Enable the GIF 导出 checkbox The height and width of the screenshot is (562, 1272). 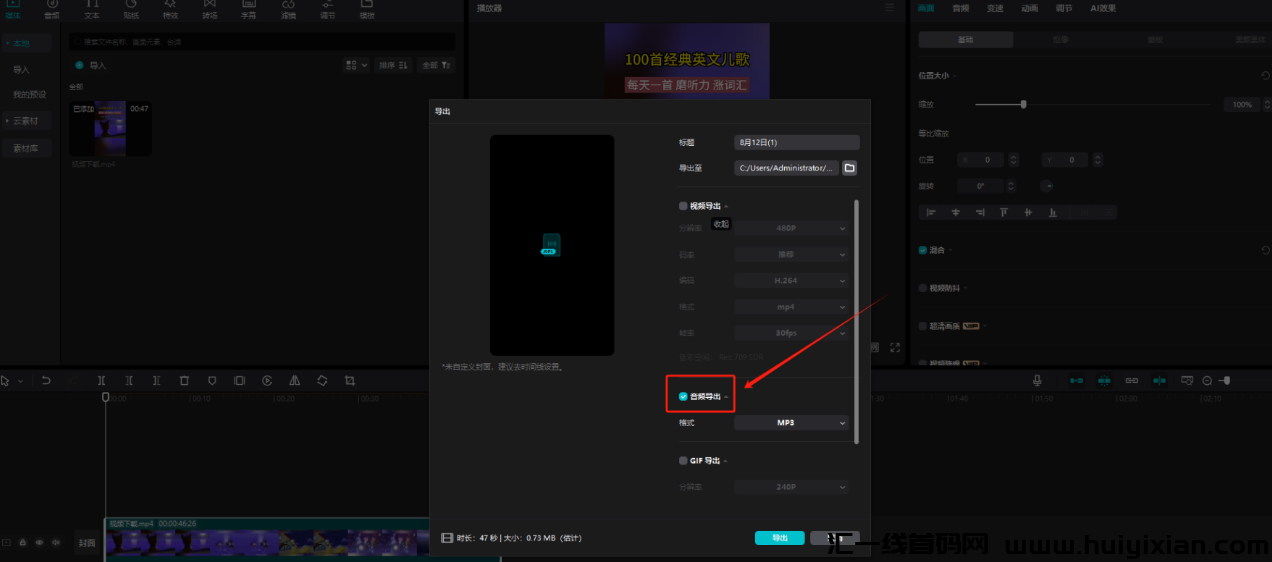(683, 461)
